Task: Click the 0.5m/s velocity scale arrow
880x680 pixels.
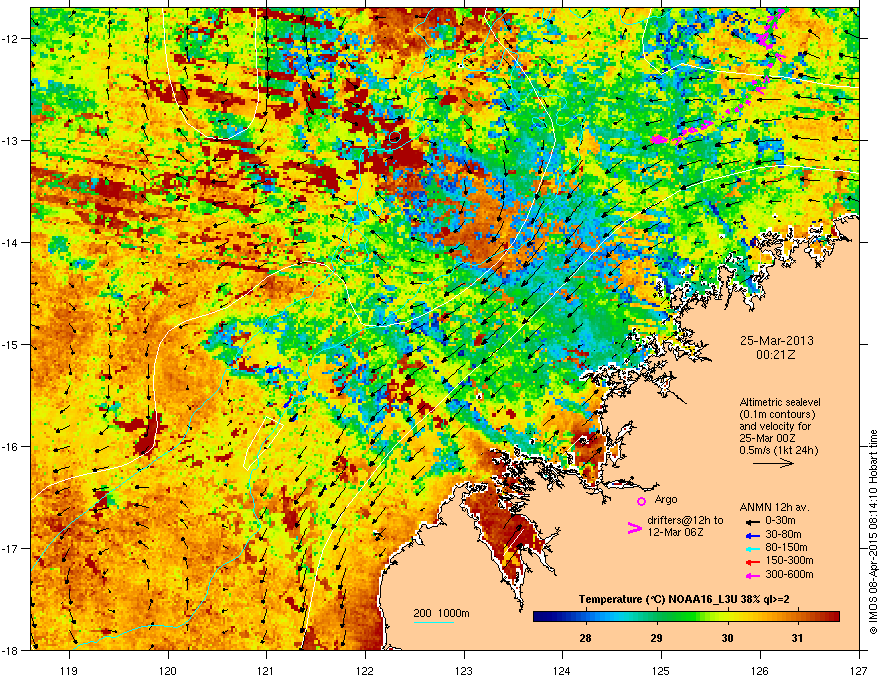Action: point(773,463)
